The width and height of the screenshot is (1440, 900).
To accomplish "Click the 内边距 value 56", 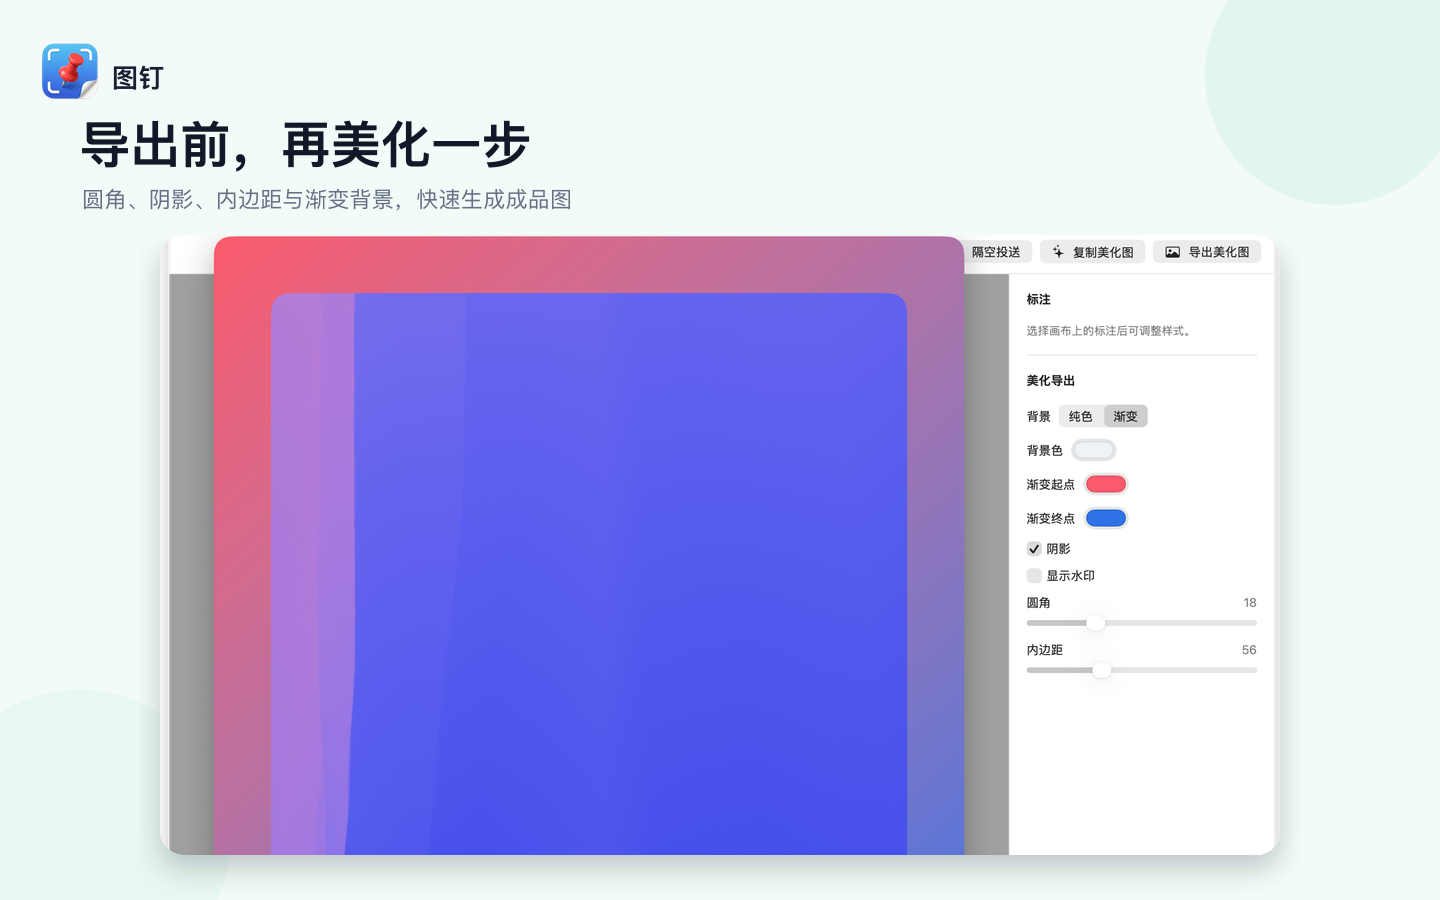I will (1249, 650).
